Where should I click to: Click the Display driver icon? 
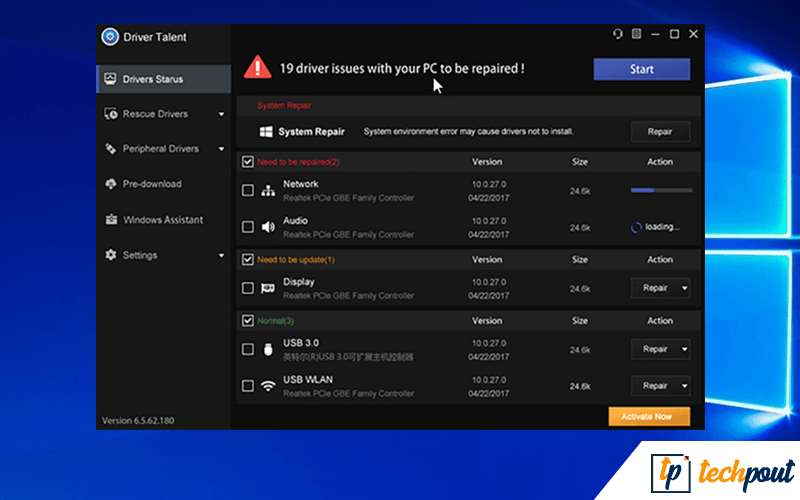(268, 288)
